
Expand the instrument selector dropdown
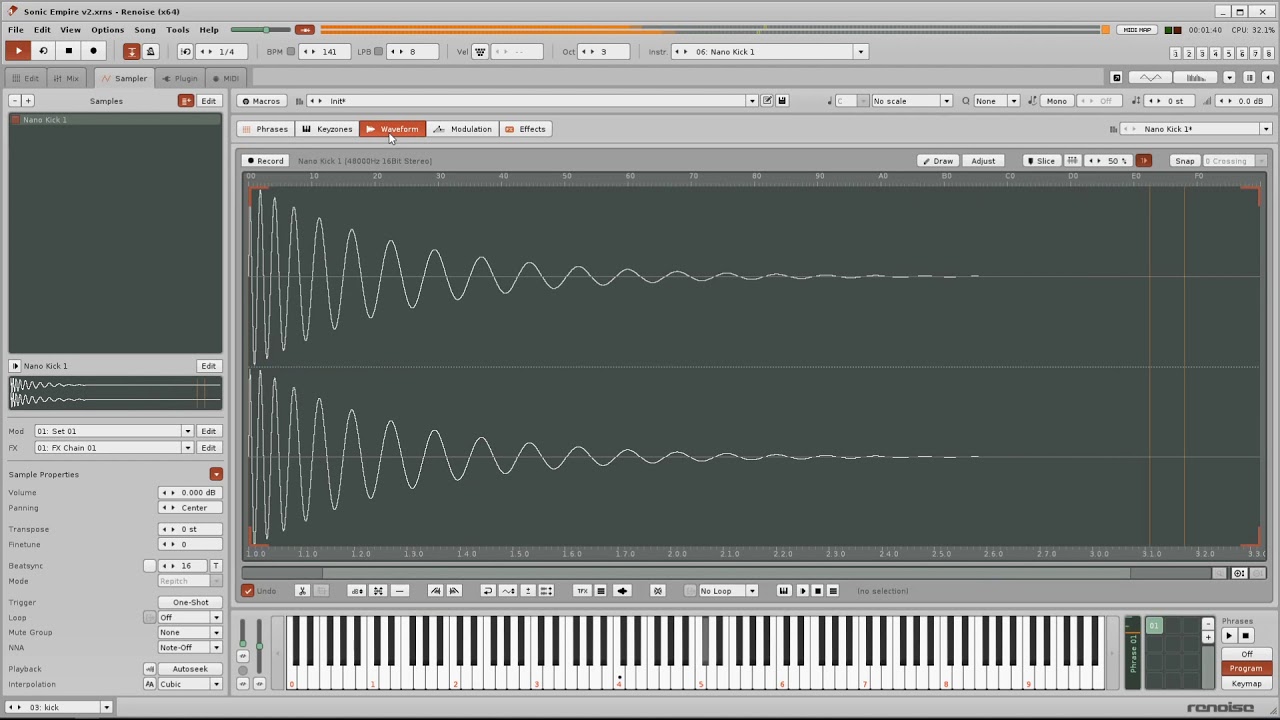click(861, 51)
